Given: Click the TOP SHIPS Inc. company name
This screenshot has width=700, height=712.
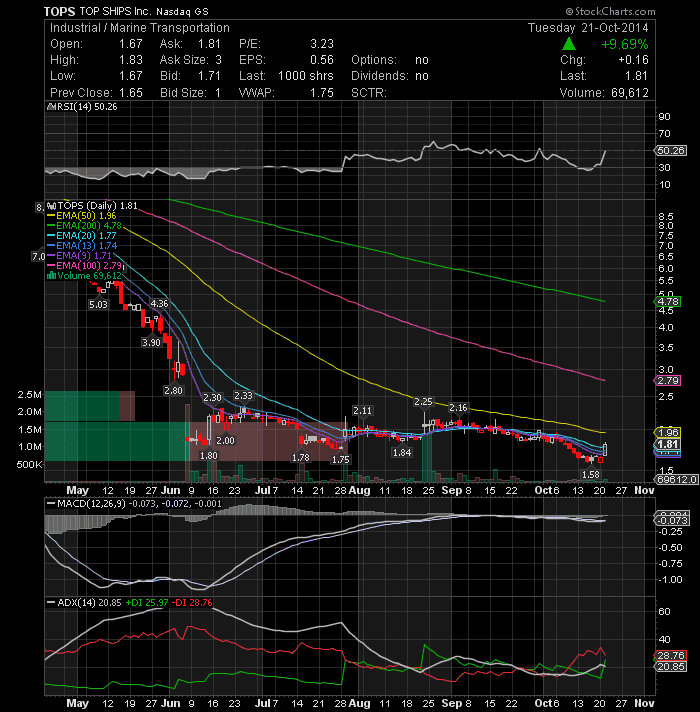Looking at the screenshot, I should (115, 12).
